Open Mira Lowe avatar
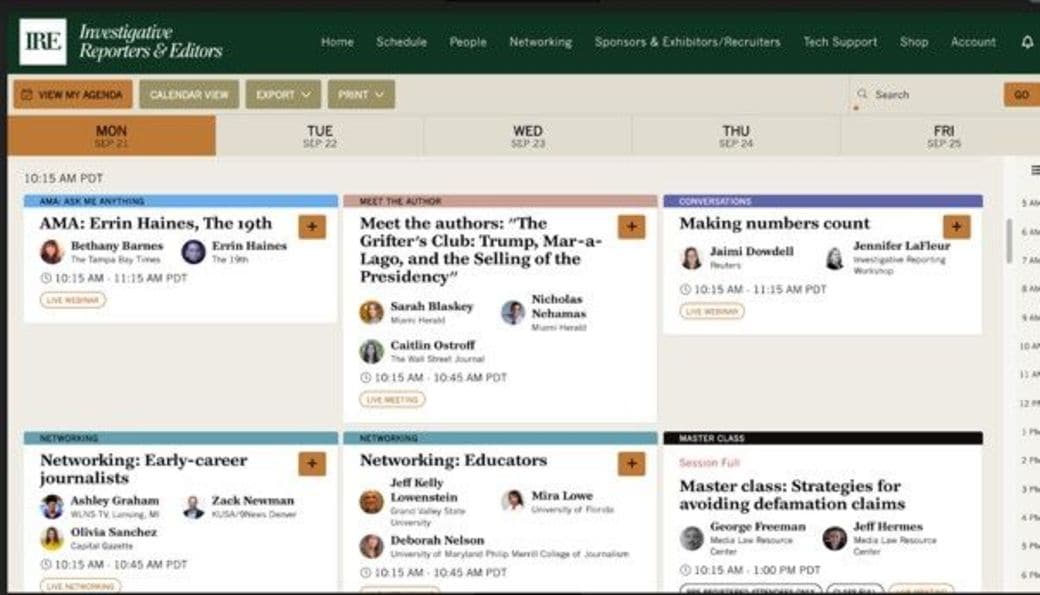This screenshot has width=1040, height=595. point(513,501)
